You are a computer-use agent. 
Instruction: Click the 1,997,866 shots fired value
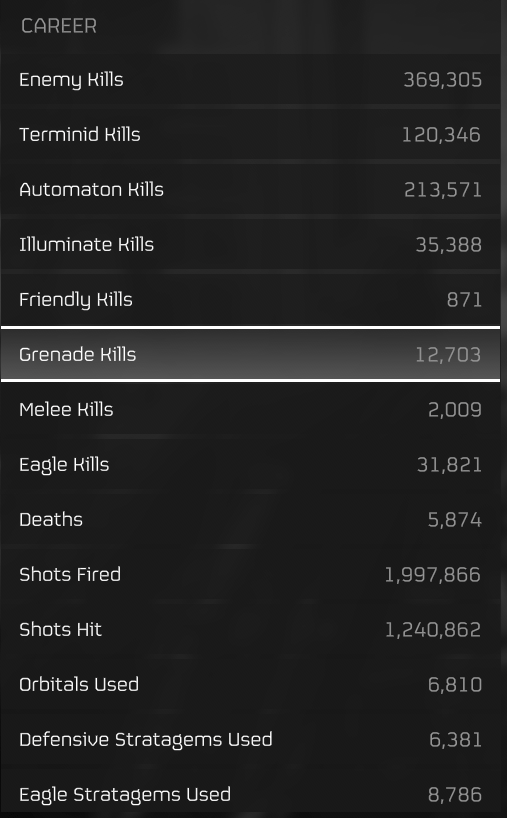click(432, 574)
